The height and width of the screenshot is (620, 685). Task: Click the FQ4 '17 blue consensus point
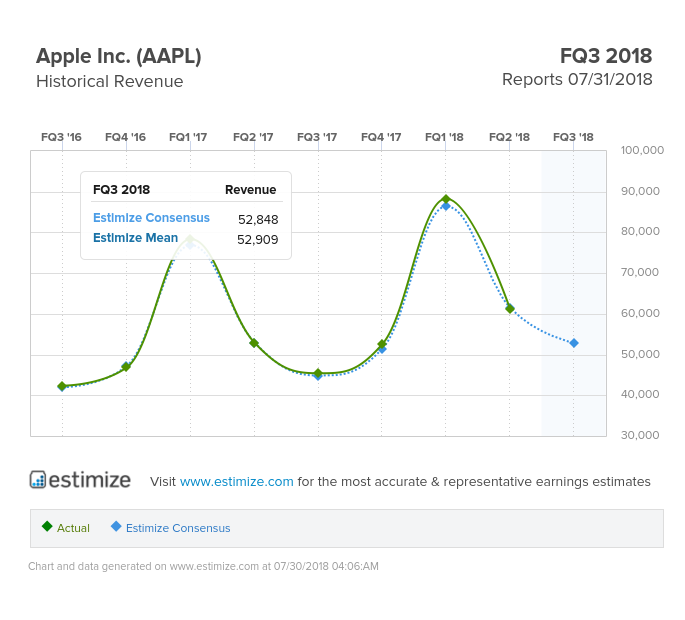(382, 350)
